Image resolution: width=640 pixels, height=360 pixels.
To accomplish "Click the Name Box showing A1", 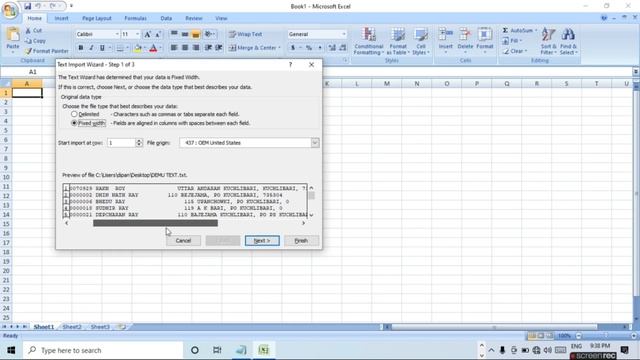I will click(x=33, y=72).
